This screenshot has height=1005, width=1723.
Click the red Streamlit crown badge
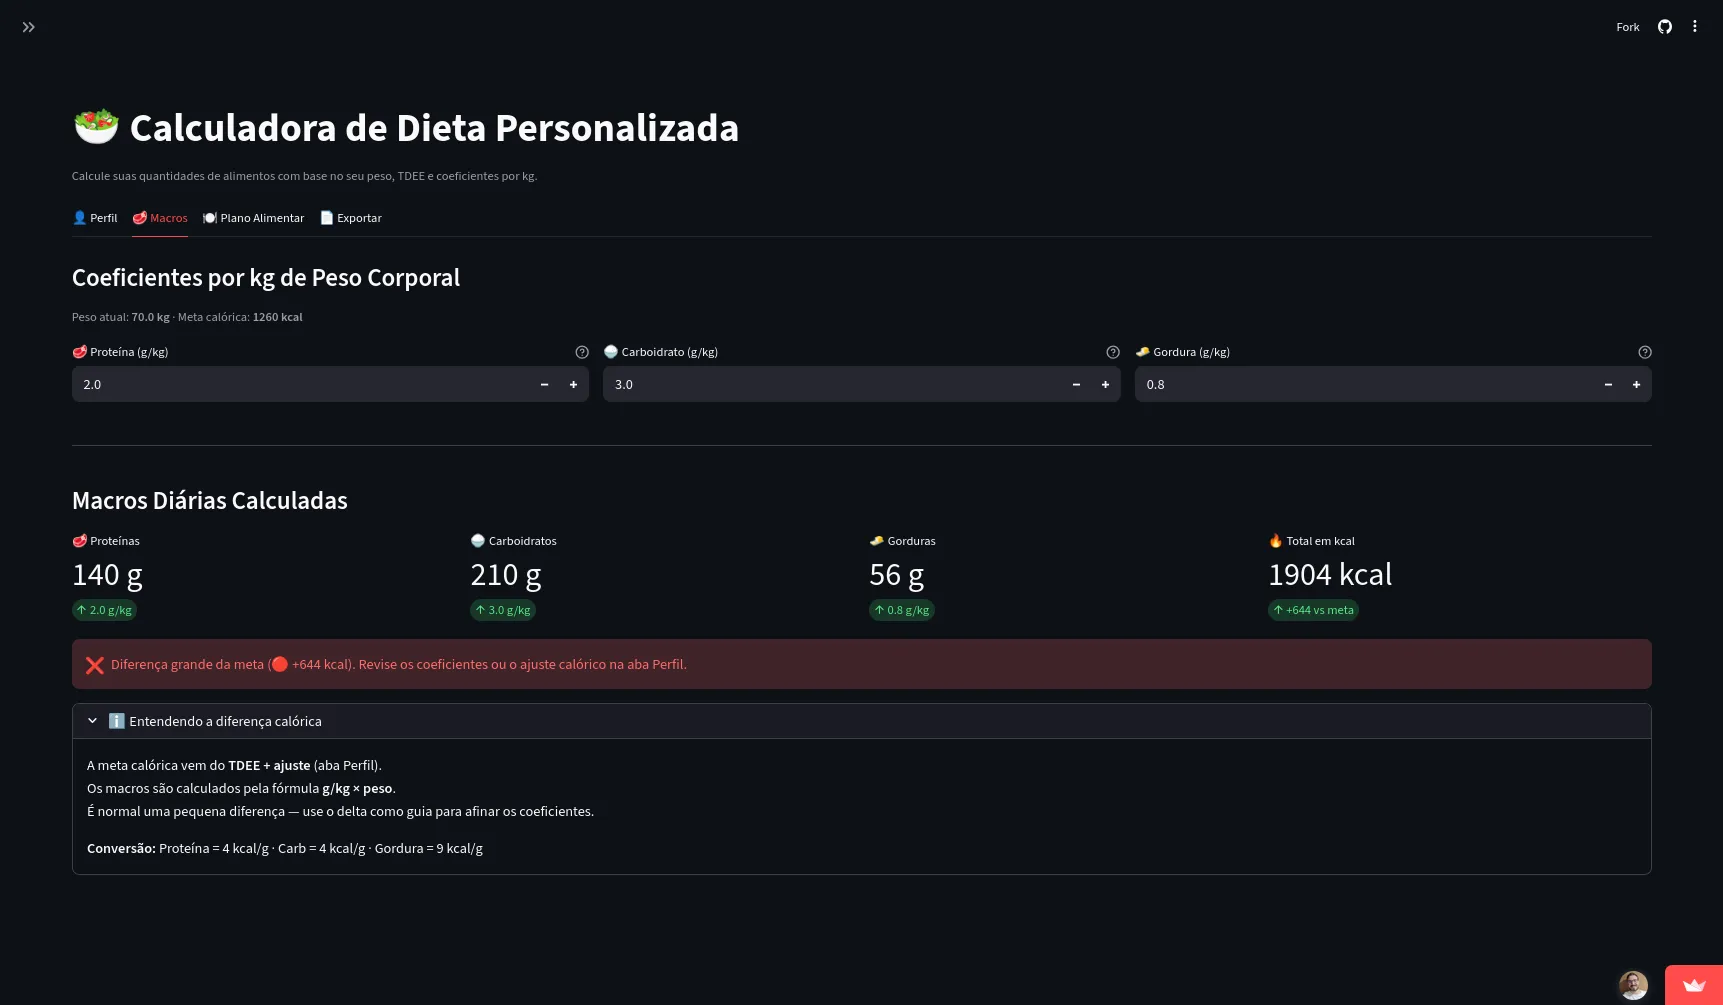point(1694,985)
